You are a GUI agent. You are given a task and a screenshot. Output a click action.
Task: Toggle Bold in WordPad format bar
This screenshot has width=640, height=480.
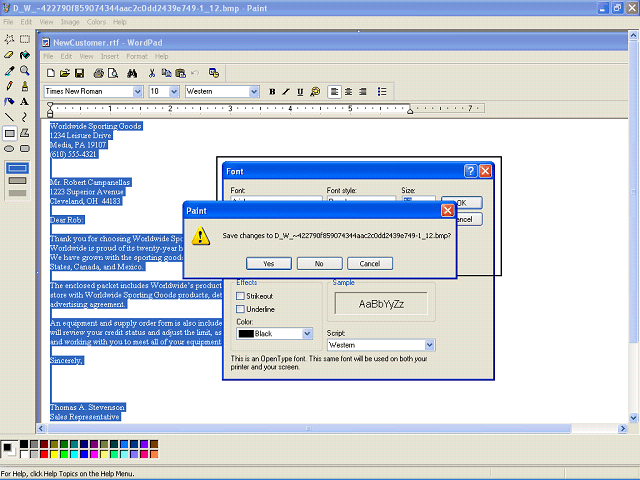272,92
